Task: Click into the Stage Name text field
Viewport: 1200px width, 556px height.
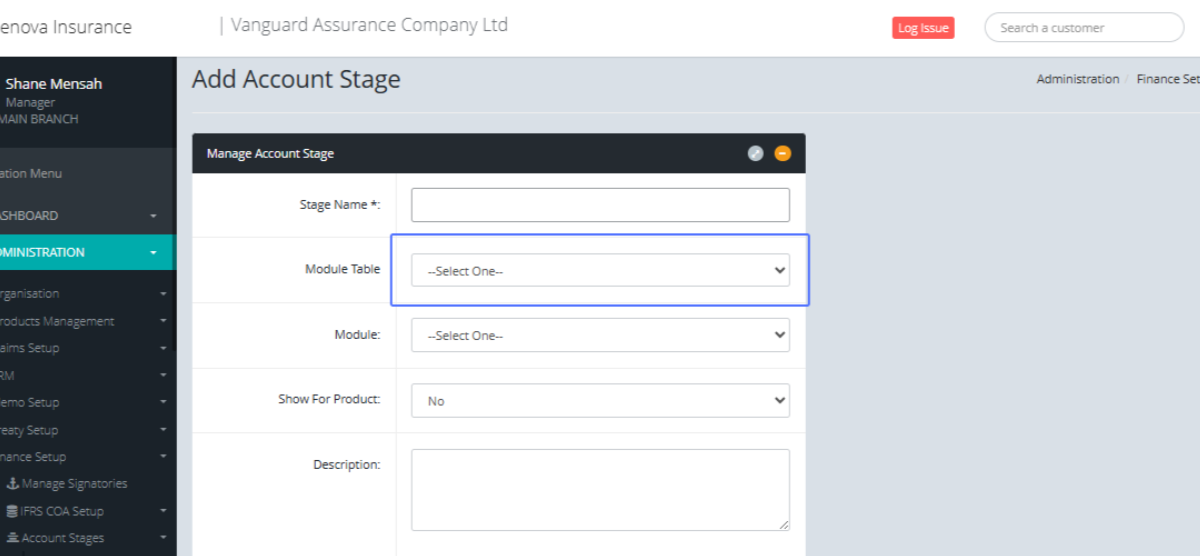Action: point(600,205)
